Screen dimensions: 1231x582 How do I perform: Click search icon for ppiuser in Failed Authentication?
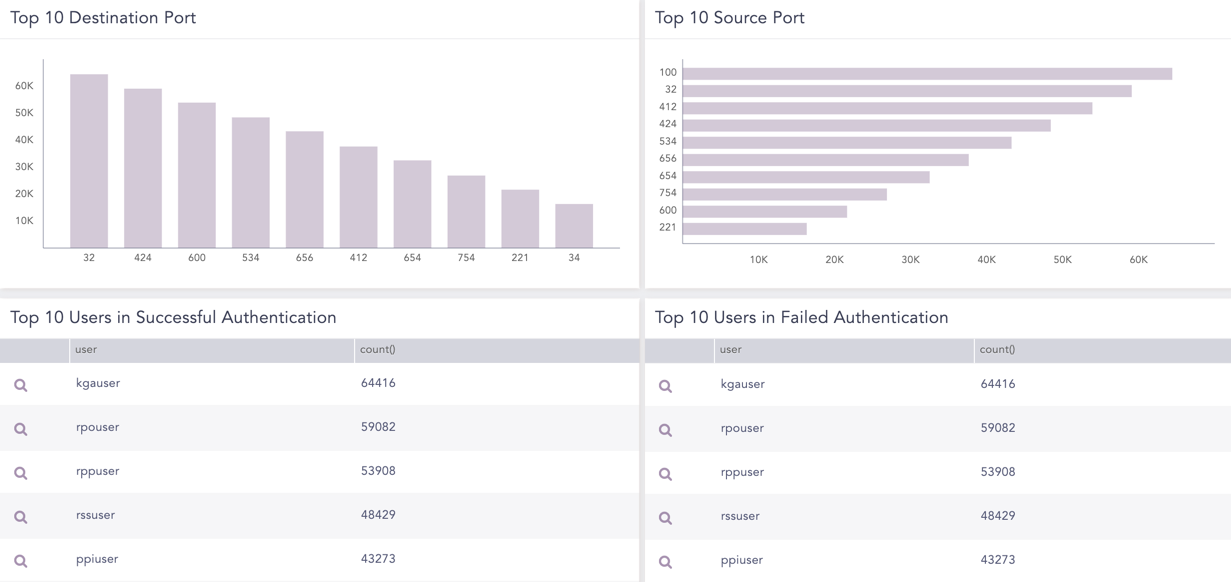[666, 562]
